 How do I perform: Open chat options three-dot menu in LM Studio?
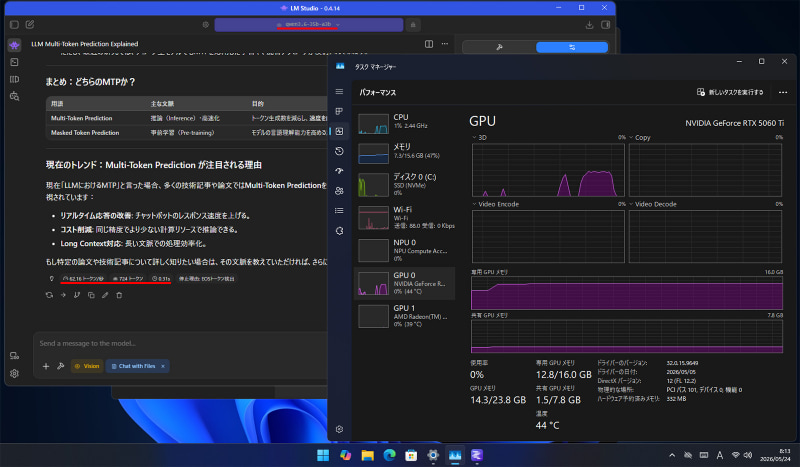click(x=445, y=44)
